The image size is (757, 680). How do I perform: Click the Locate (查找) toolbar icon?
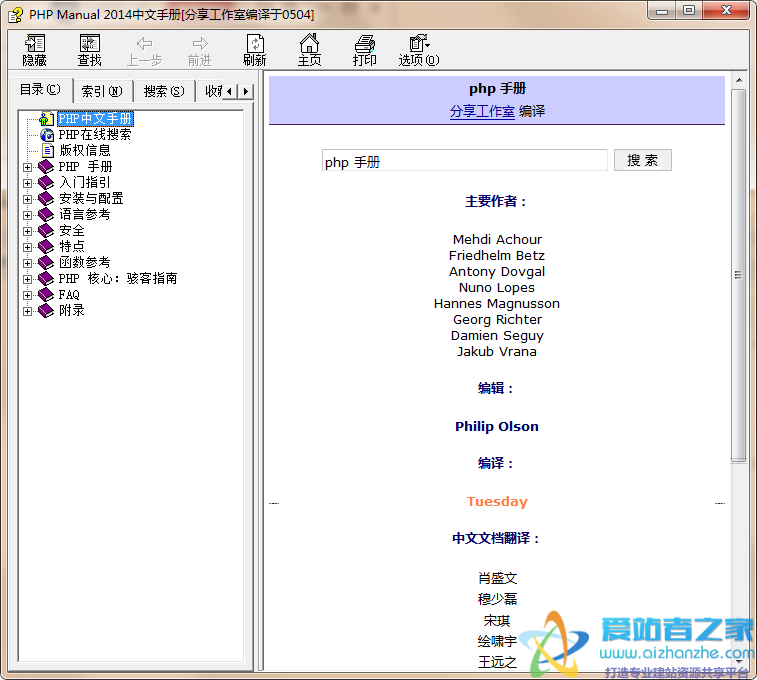click(90, 43)
